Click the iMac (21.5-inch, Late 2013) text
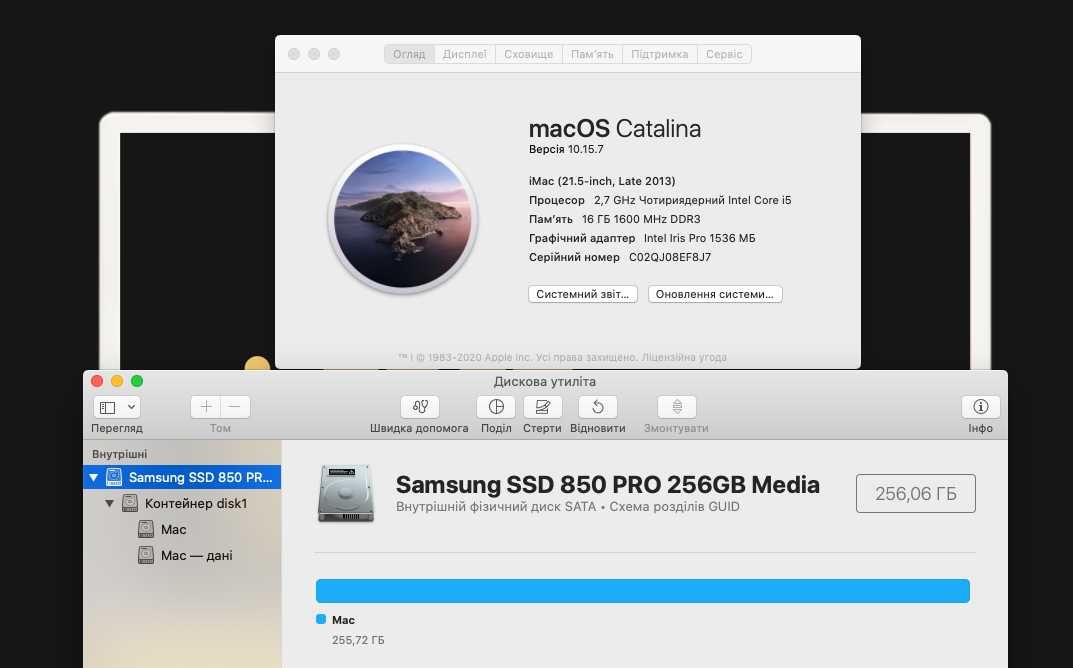The height and width of the screenshot is (668, 1073). (602, 181)
